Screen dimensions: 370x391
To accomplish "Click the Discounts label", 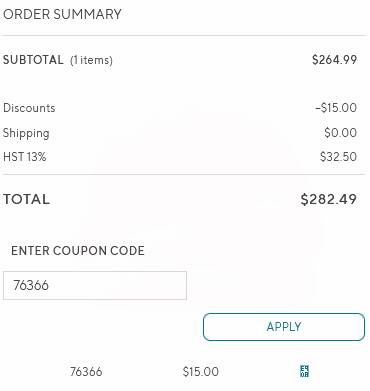I will pyautogui.click(x=29, y=108).
